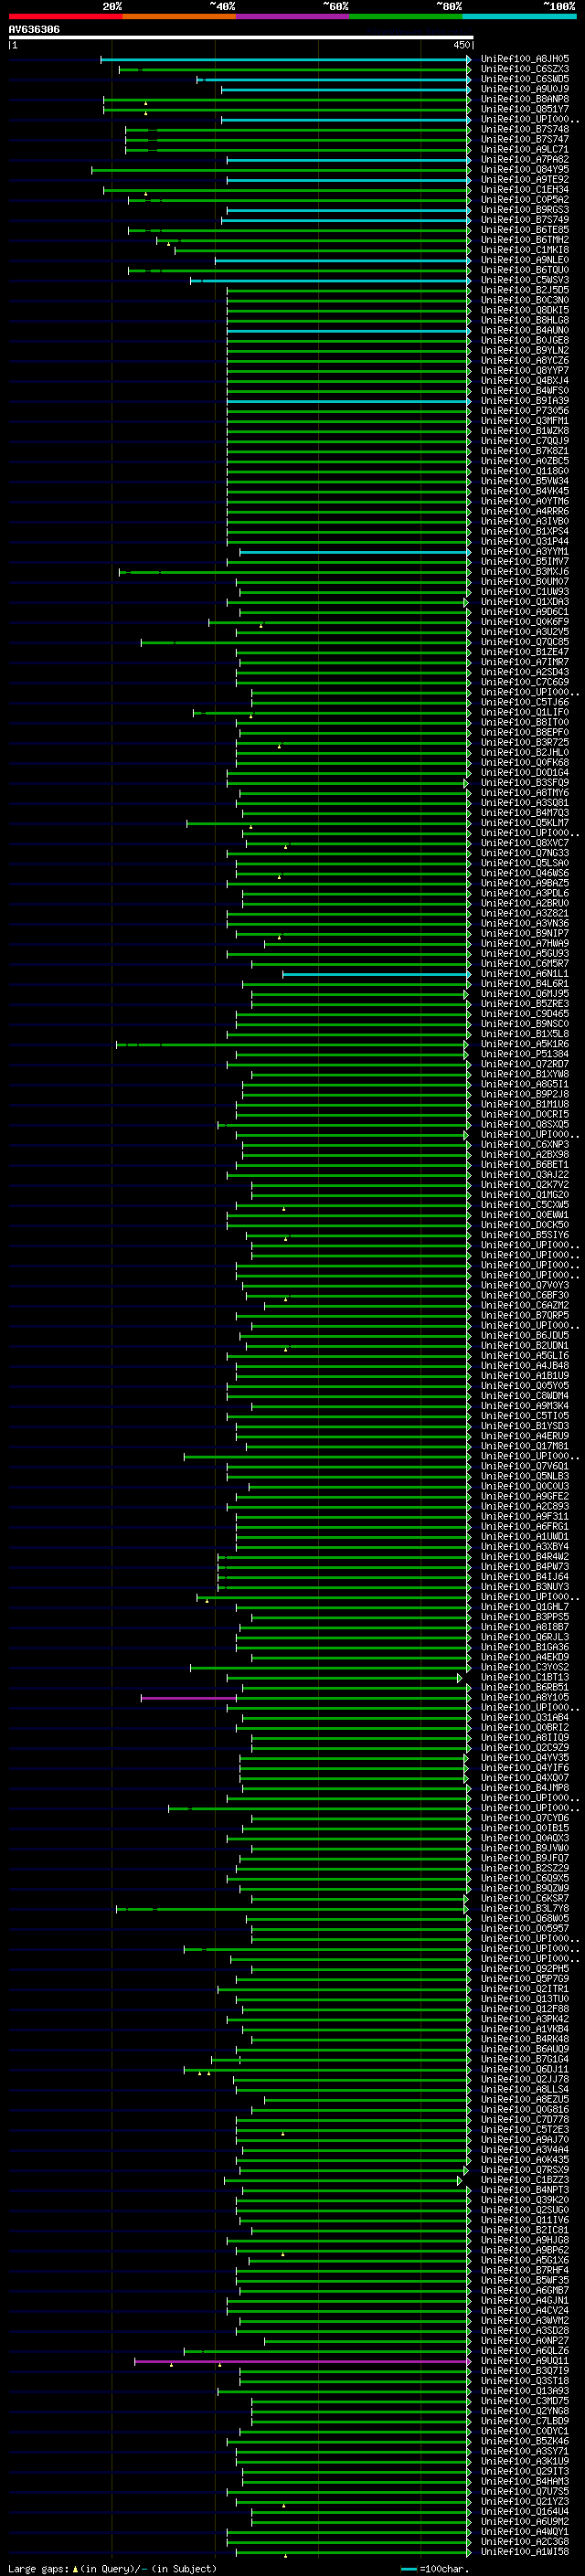Select label UniRef100_B6TE85
This screenshot has height=2576, width=585.
click(525, 230)
